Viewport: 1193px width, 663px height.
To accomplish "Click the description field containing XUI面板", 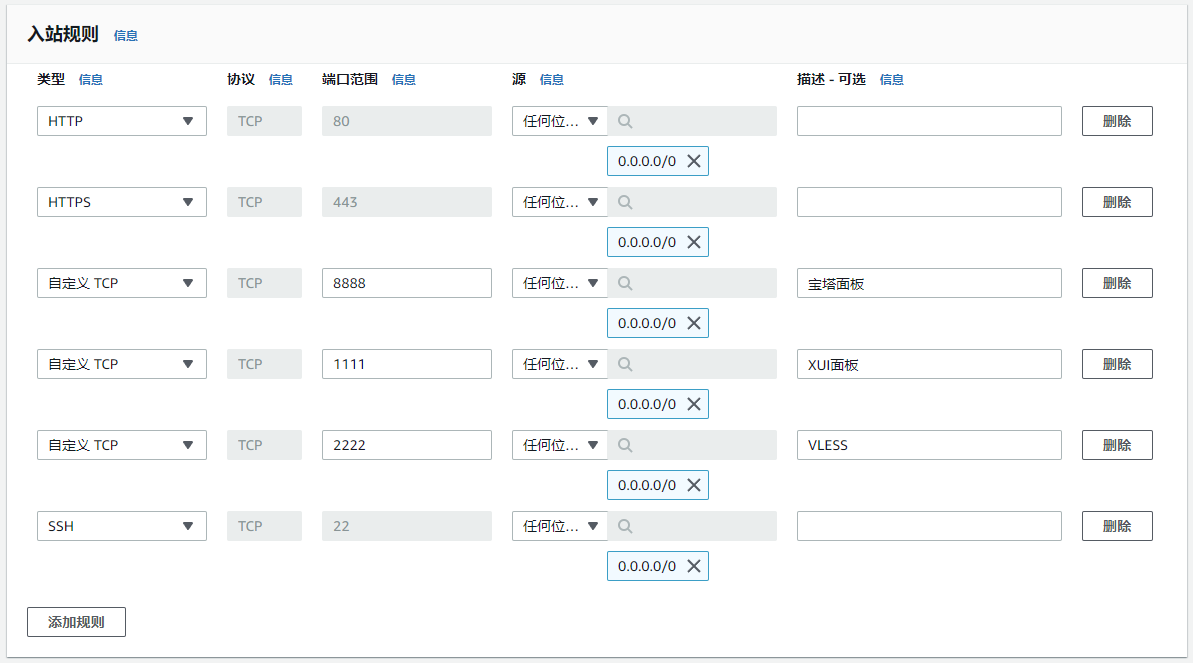I will tap(928, 364).
